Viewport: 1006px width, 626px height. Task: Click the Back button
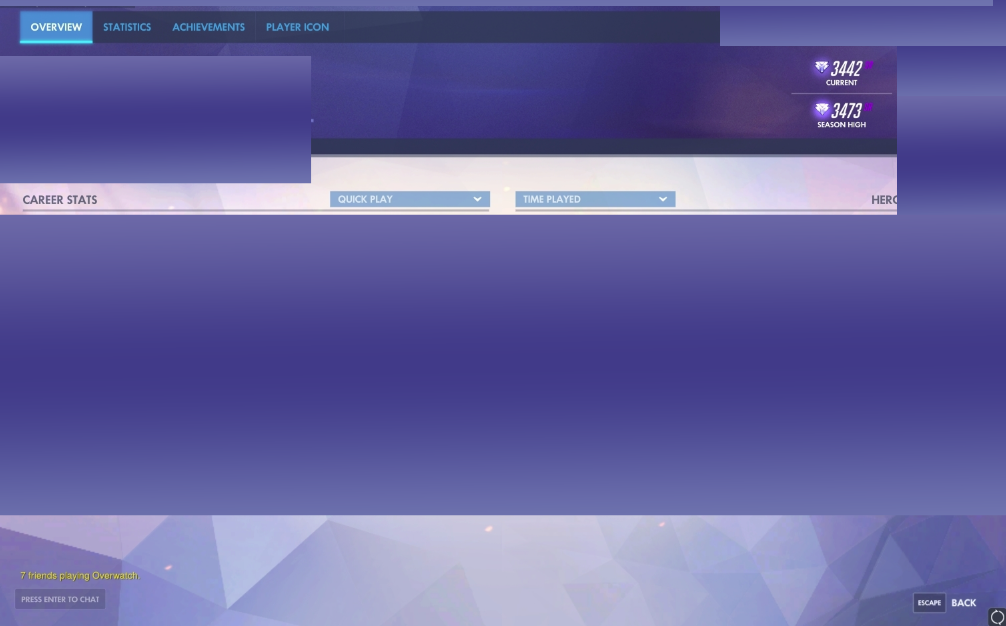964,602
